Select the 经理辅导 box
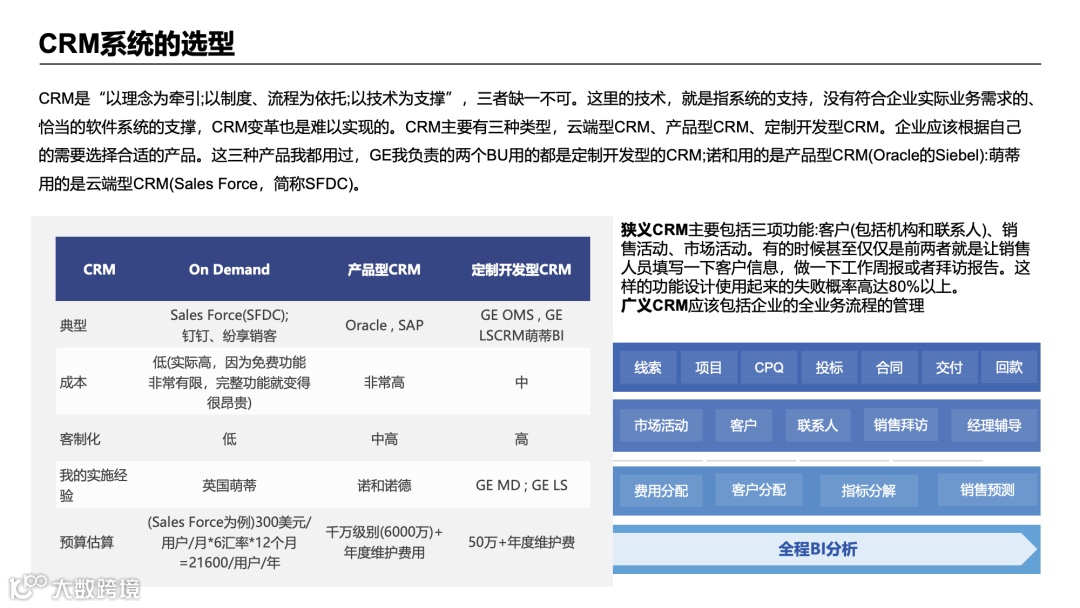 pyautogui.click(x=994, y=425)
